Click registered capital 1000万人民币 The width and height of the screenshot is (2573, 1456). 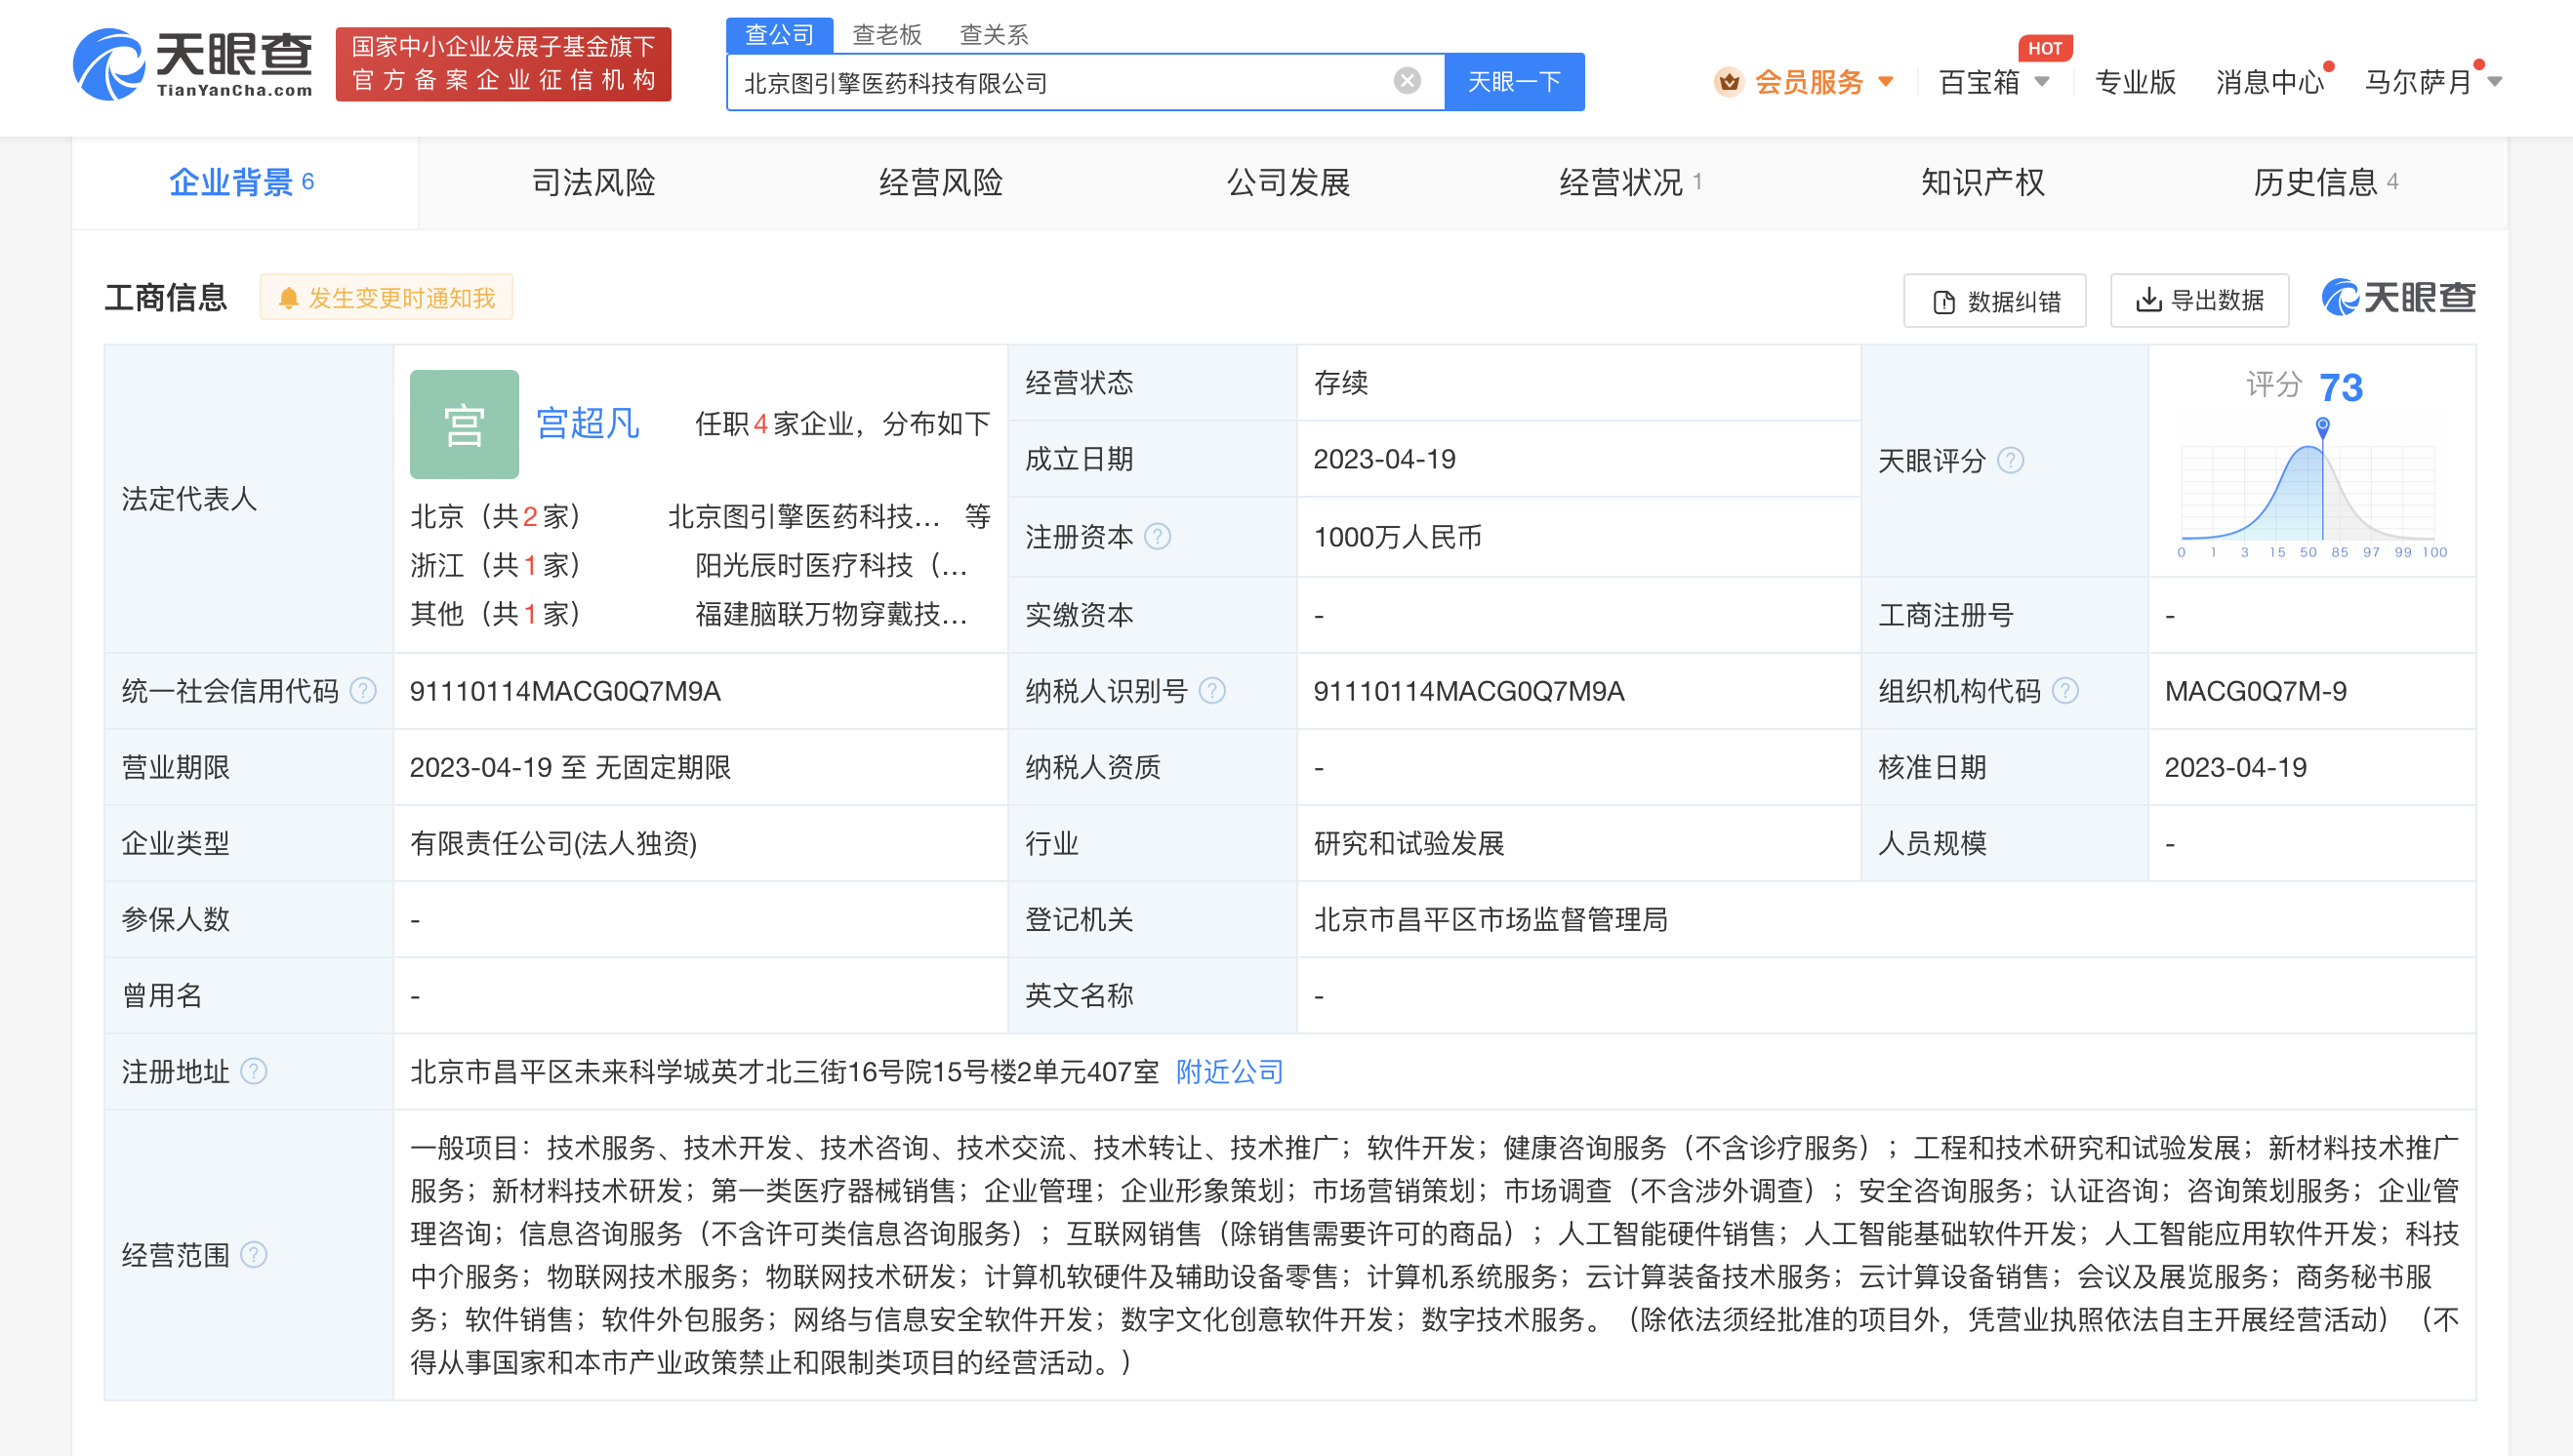pos(1397,537)
